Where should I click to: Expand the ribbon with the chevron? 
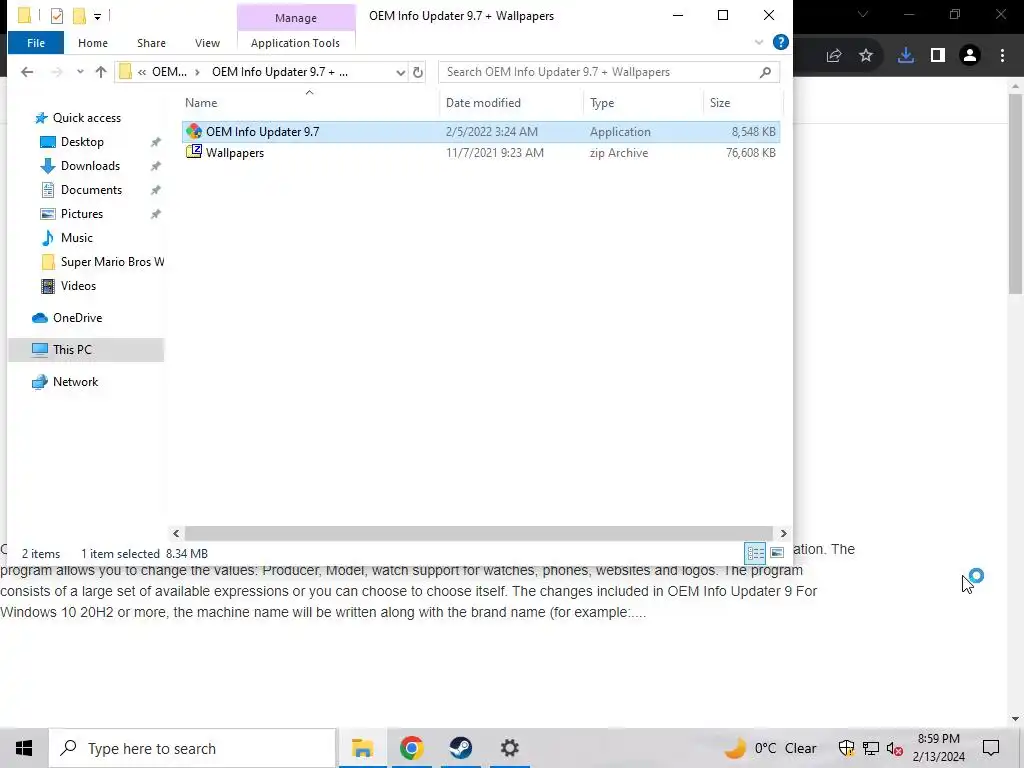click(x=758, y=42)
